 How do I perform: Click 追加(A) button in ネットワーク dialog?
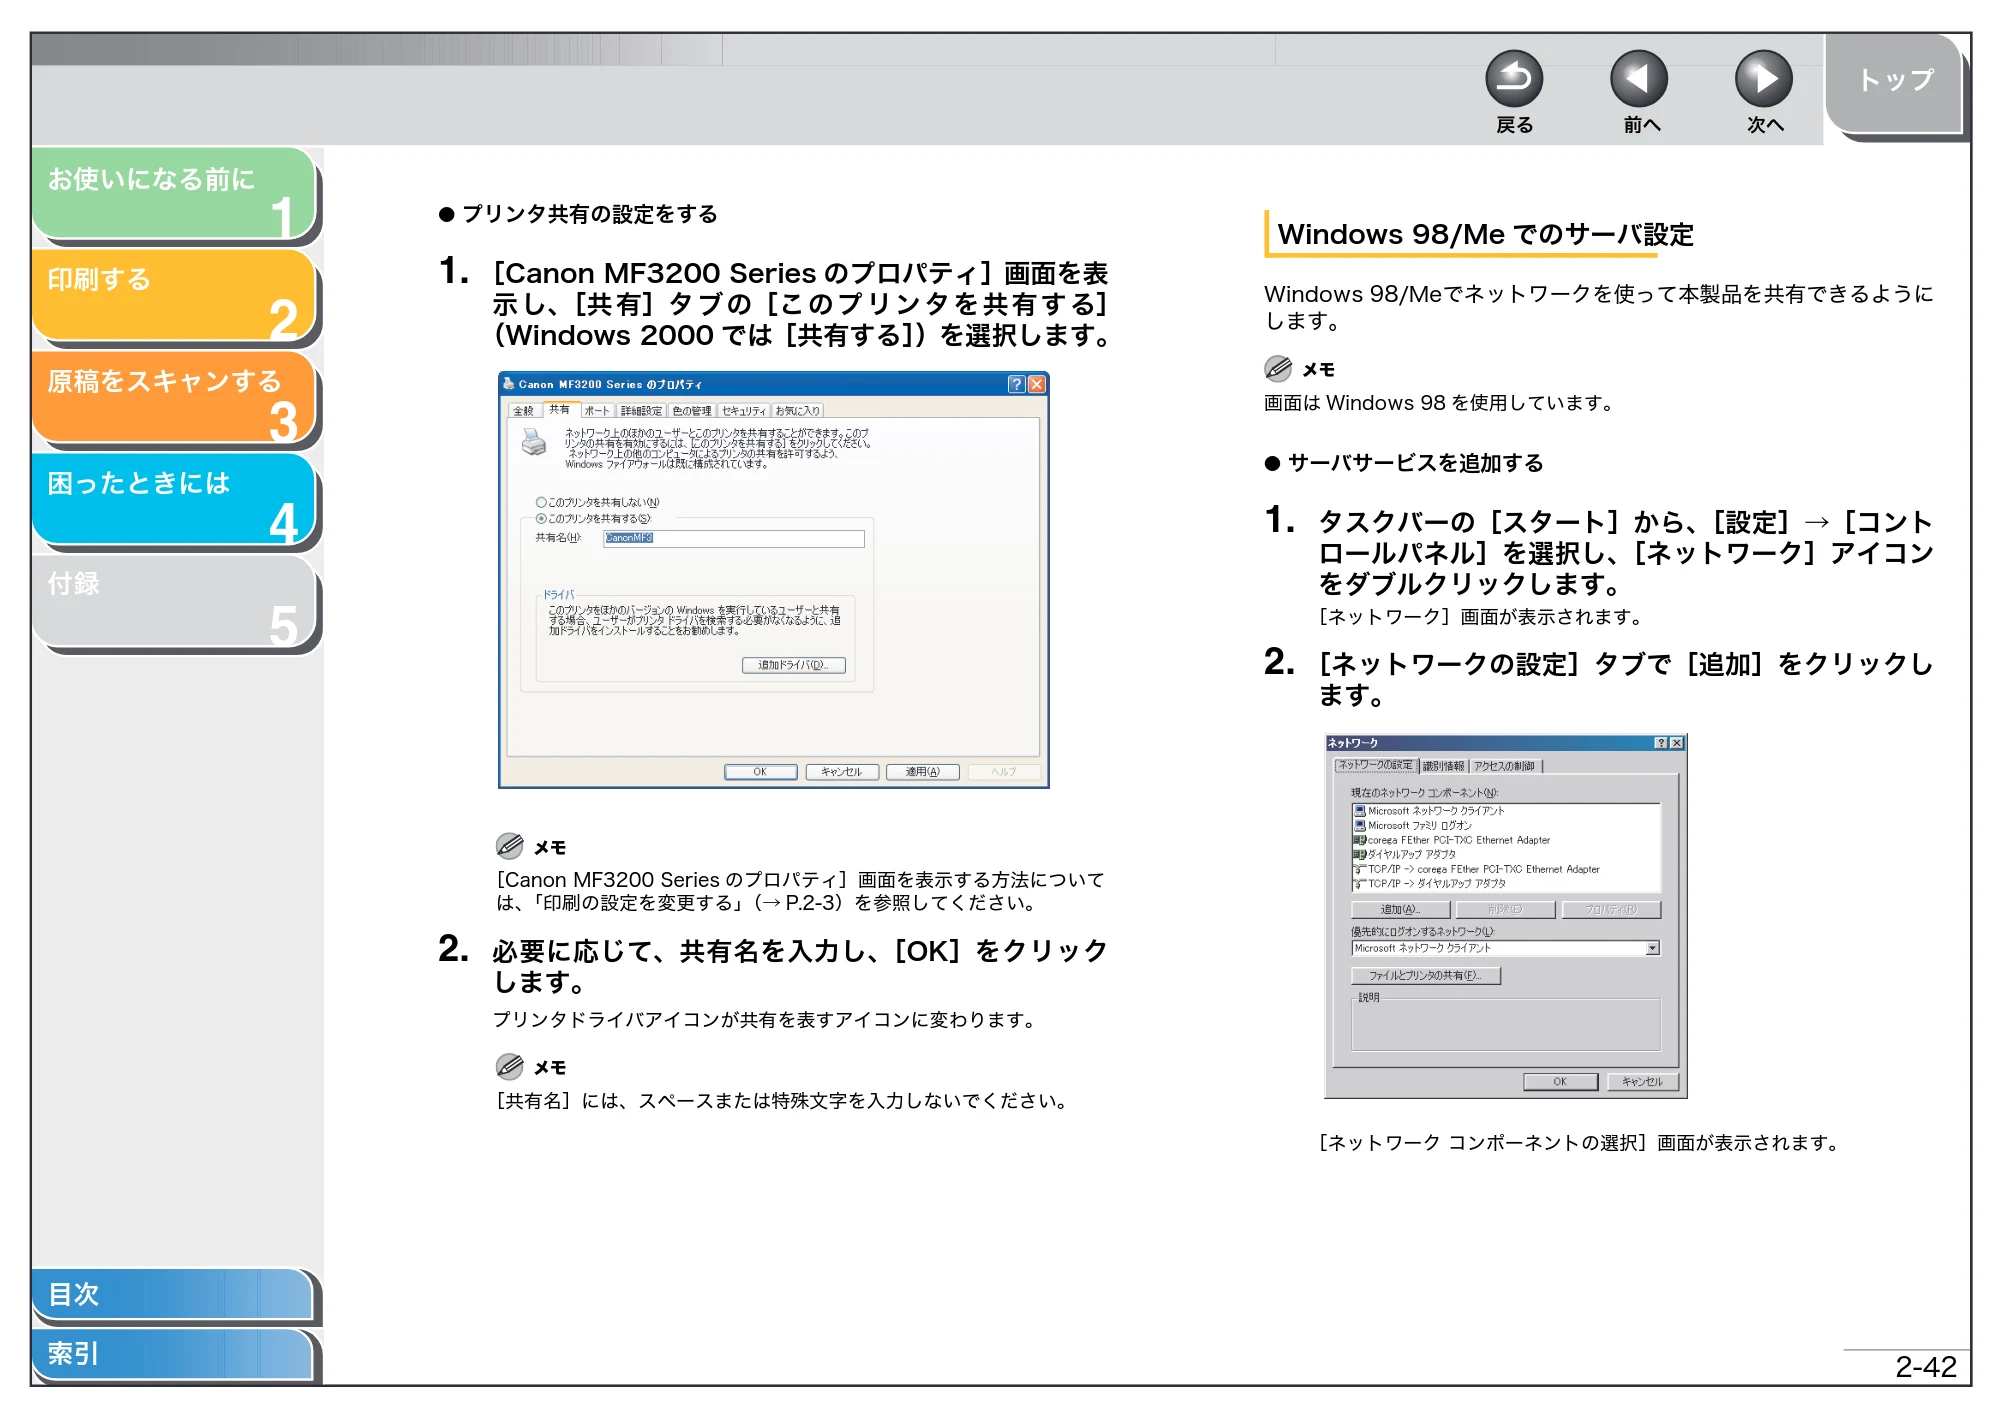pos(1400,910)
